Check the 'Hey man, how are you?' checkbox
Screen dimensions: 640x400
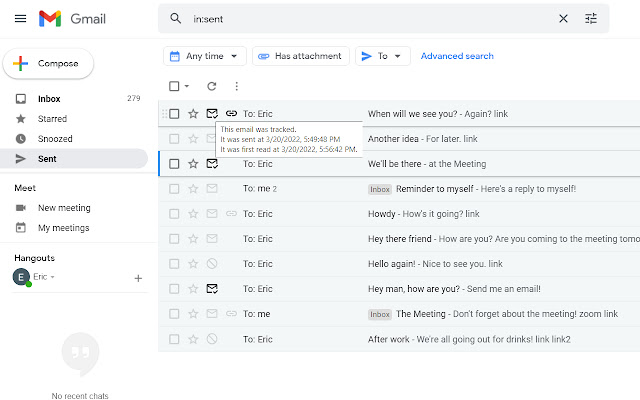click(174, 289)
